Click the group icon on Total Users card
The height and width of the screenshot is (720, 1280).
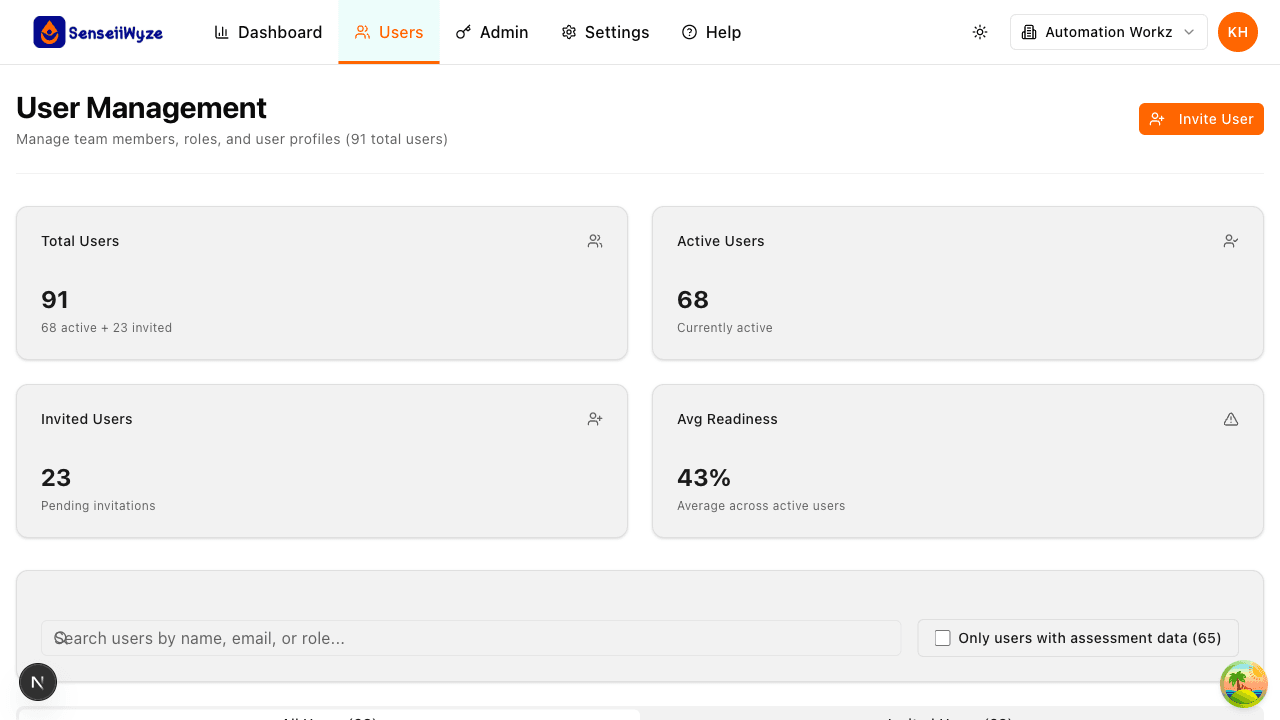click(594, 241)
